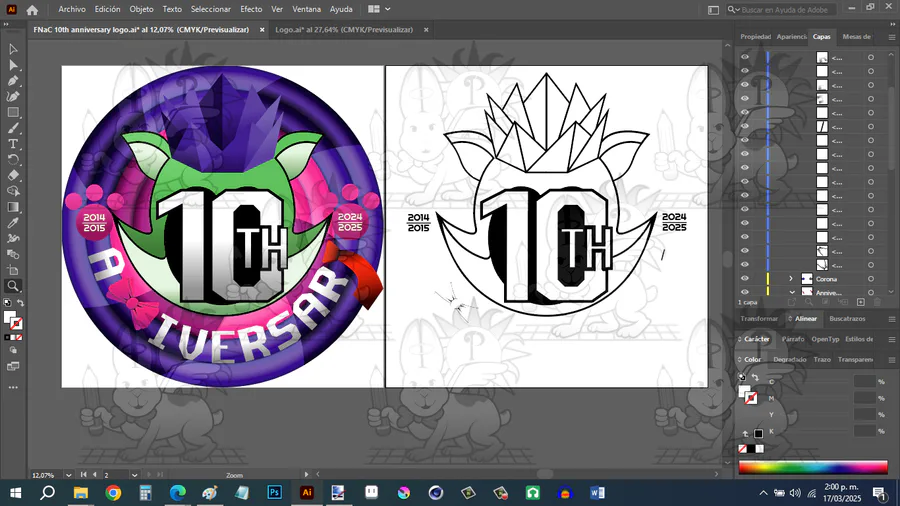
Task: Select the Paintbrush tool
Action: coord(13,128)
